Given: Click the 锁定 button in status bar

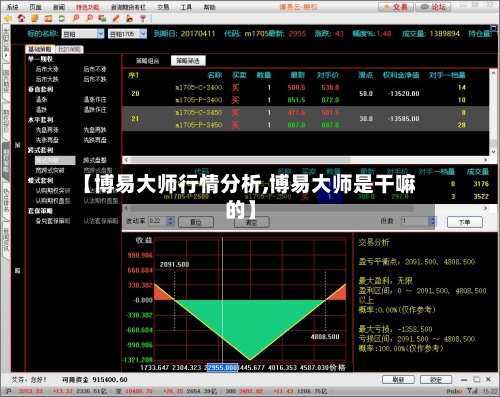Looking at the screenshot, I should click(x=436, y=379).
